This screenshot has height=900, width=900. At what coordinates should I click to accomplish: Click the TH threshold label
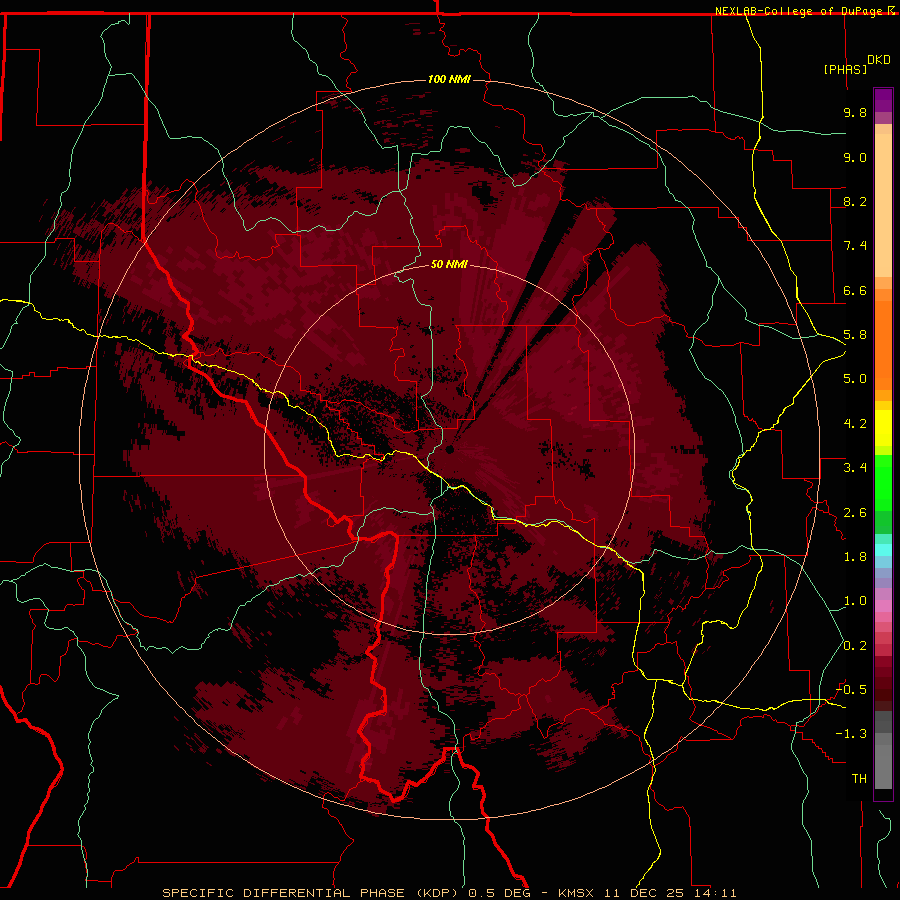(x=859, y=779)
